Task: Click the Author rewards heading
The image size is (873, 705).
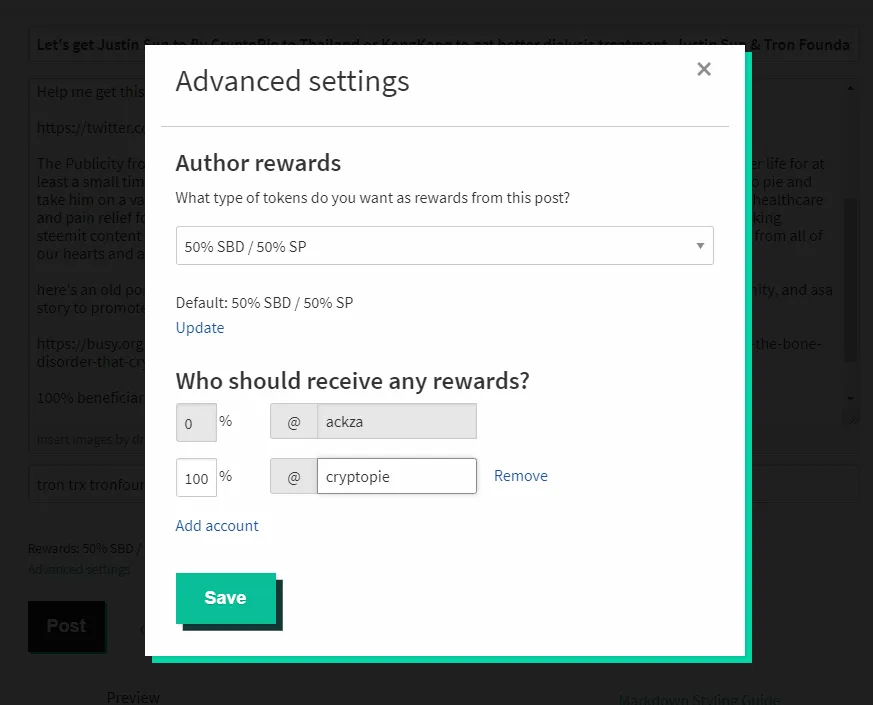Action: pos(258,163)
